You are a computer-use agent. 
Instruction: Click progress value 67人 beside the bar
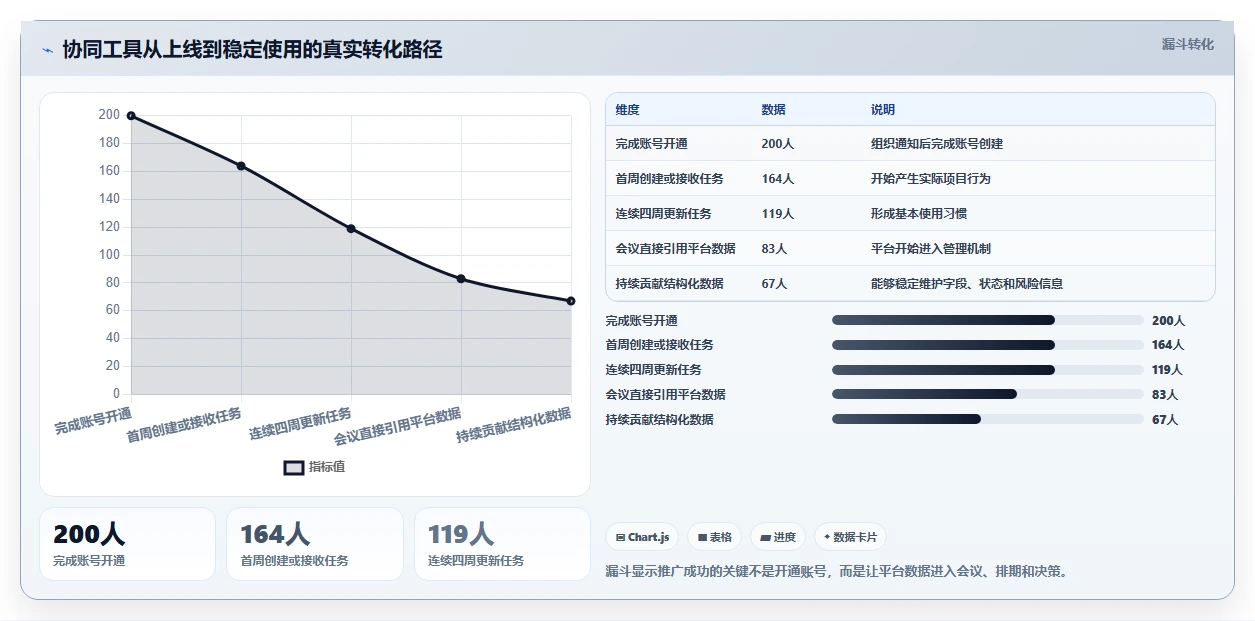(x=1165, y=420)
